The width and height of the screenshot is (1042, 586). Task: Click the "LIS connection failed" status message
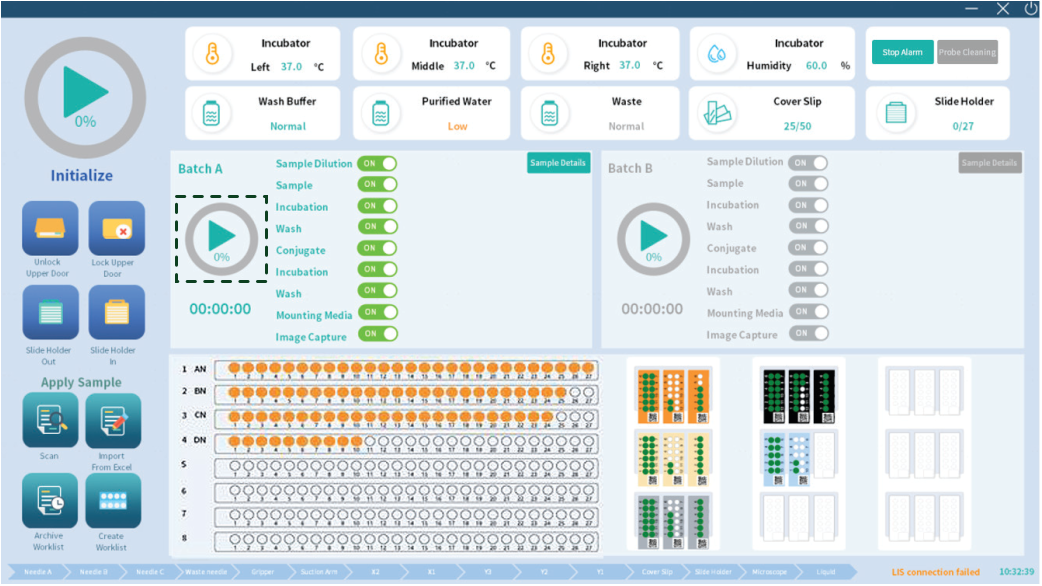coord(936,572)
